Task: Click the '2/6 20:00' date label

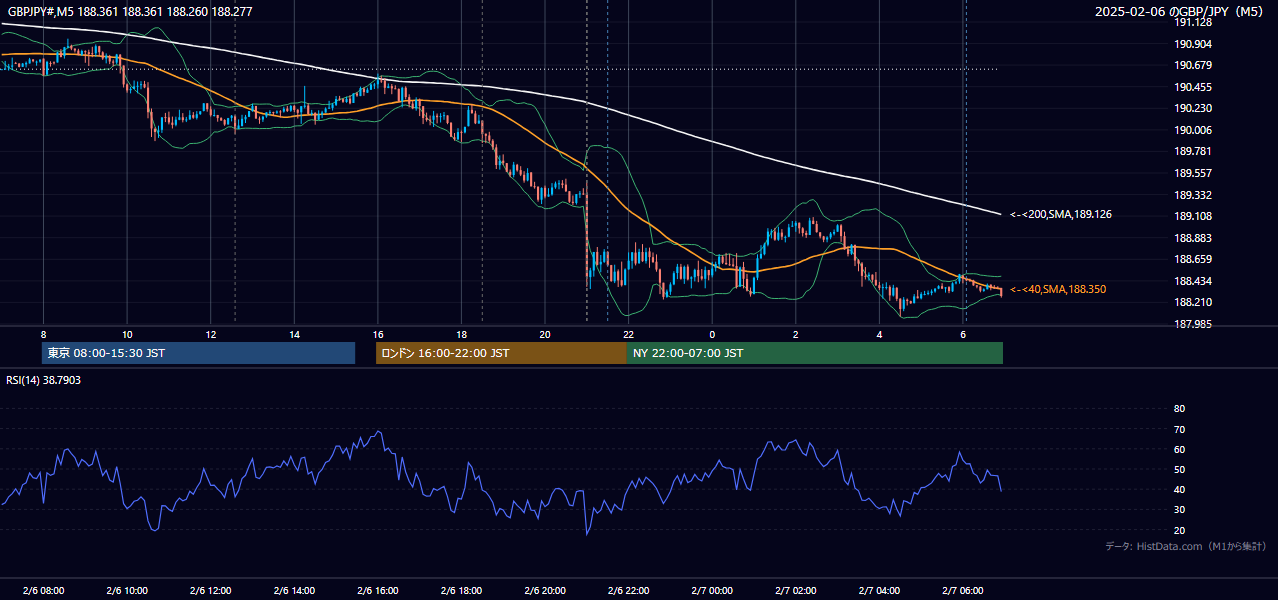Action: pos(545,591)
